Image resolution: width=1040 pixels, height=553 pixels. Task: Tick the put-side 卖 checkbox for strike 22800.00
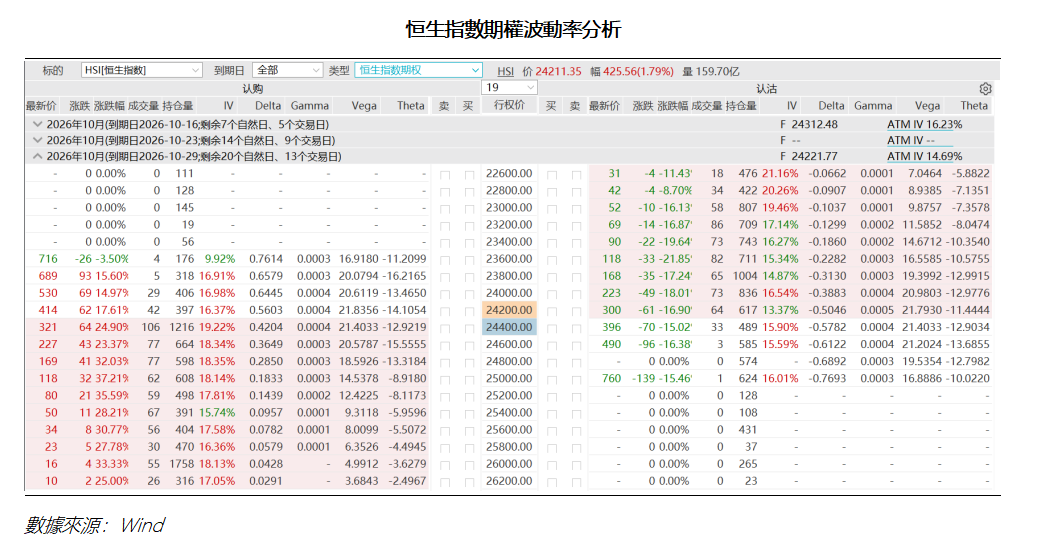click(x=576, y=192)
